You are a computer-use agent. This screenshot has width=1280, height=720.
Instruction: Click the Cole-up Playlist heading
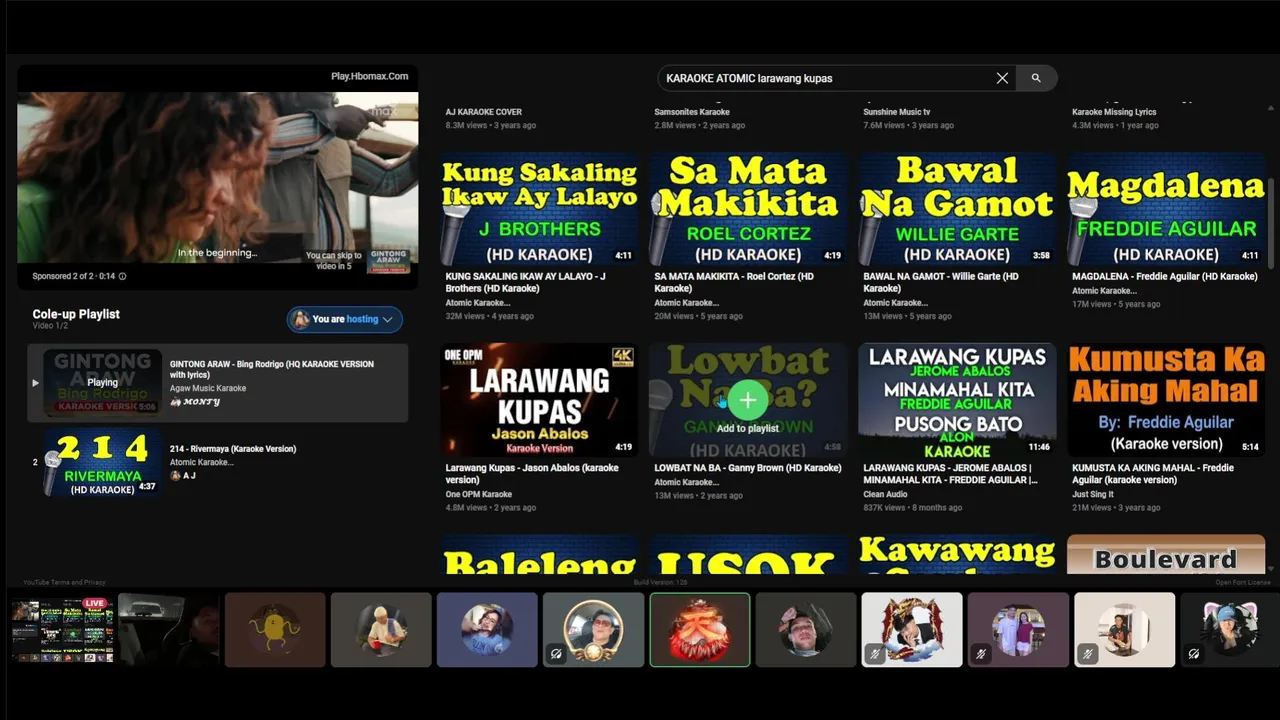coord(76,314)
